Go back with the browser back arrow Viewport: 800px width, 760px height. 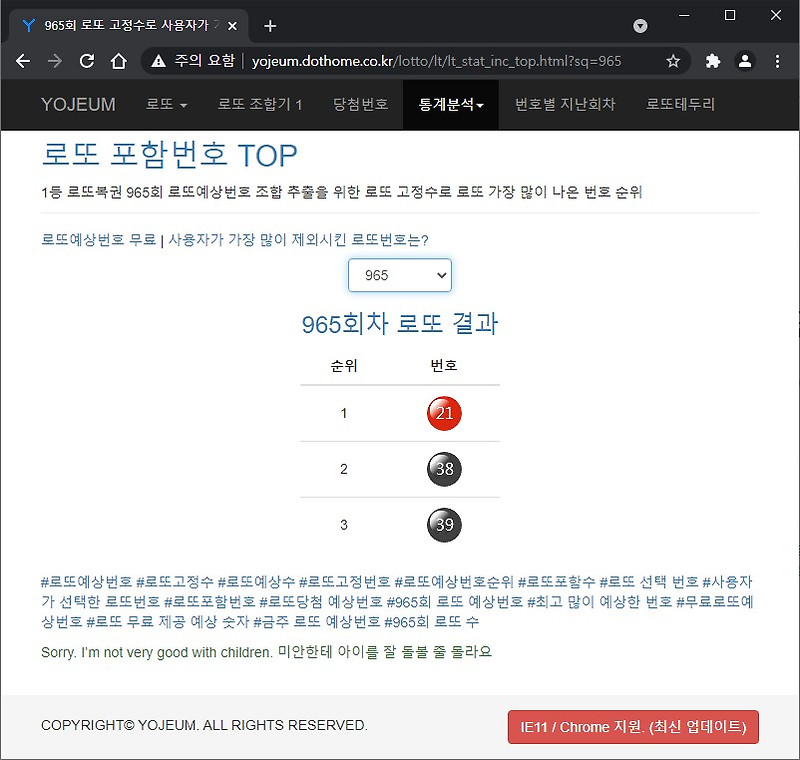coord(23,61)
